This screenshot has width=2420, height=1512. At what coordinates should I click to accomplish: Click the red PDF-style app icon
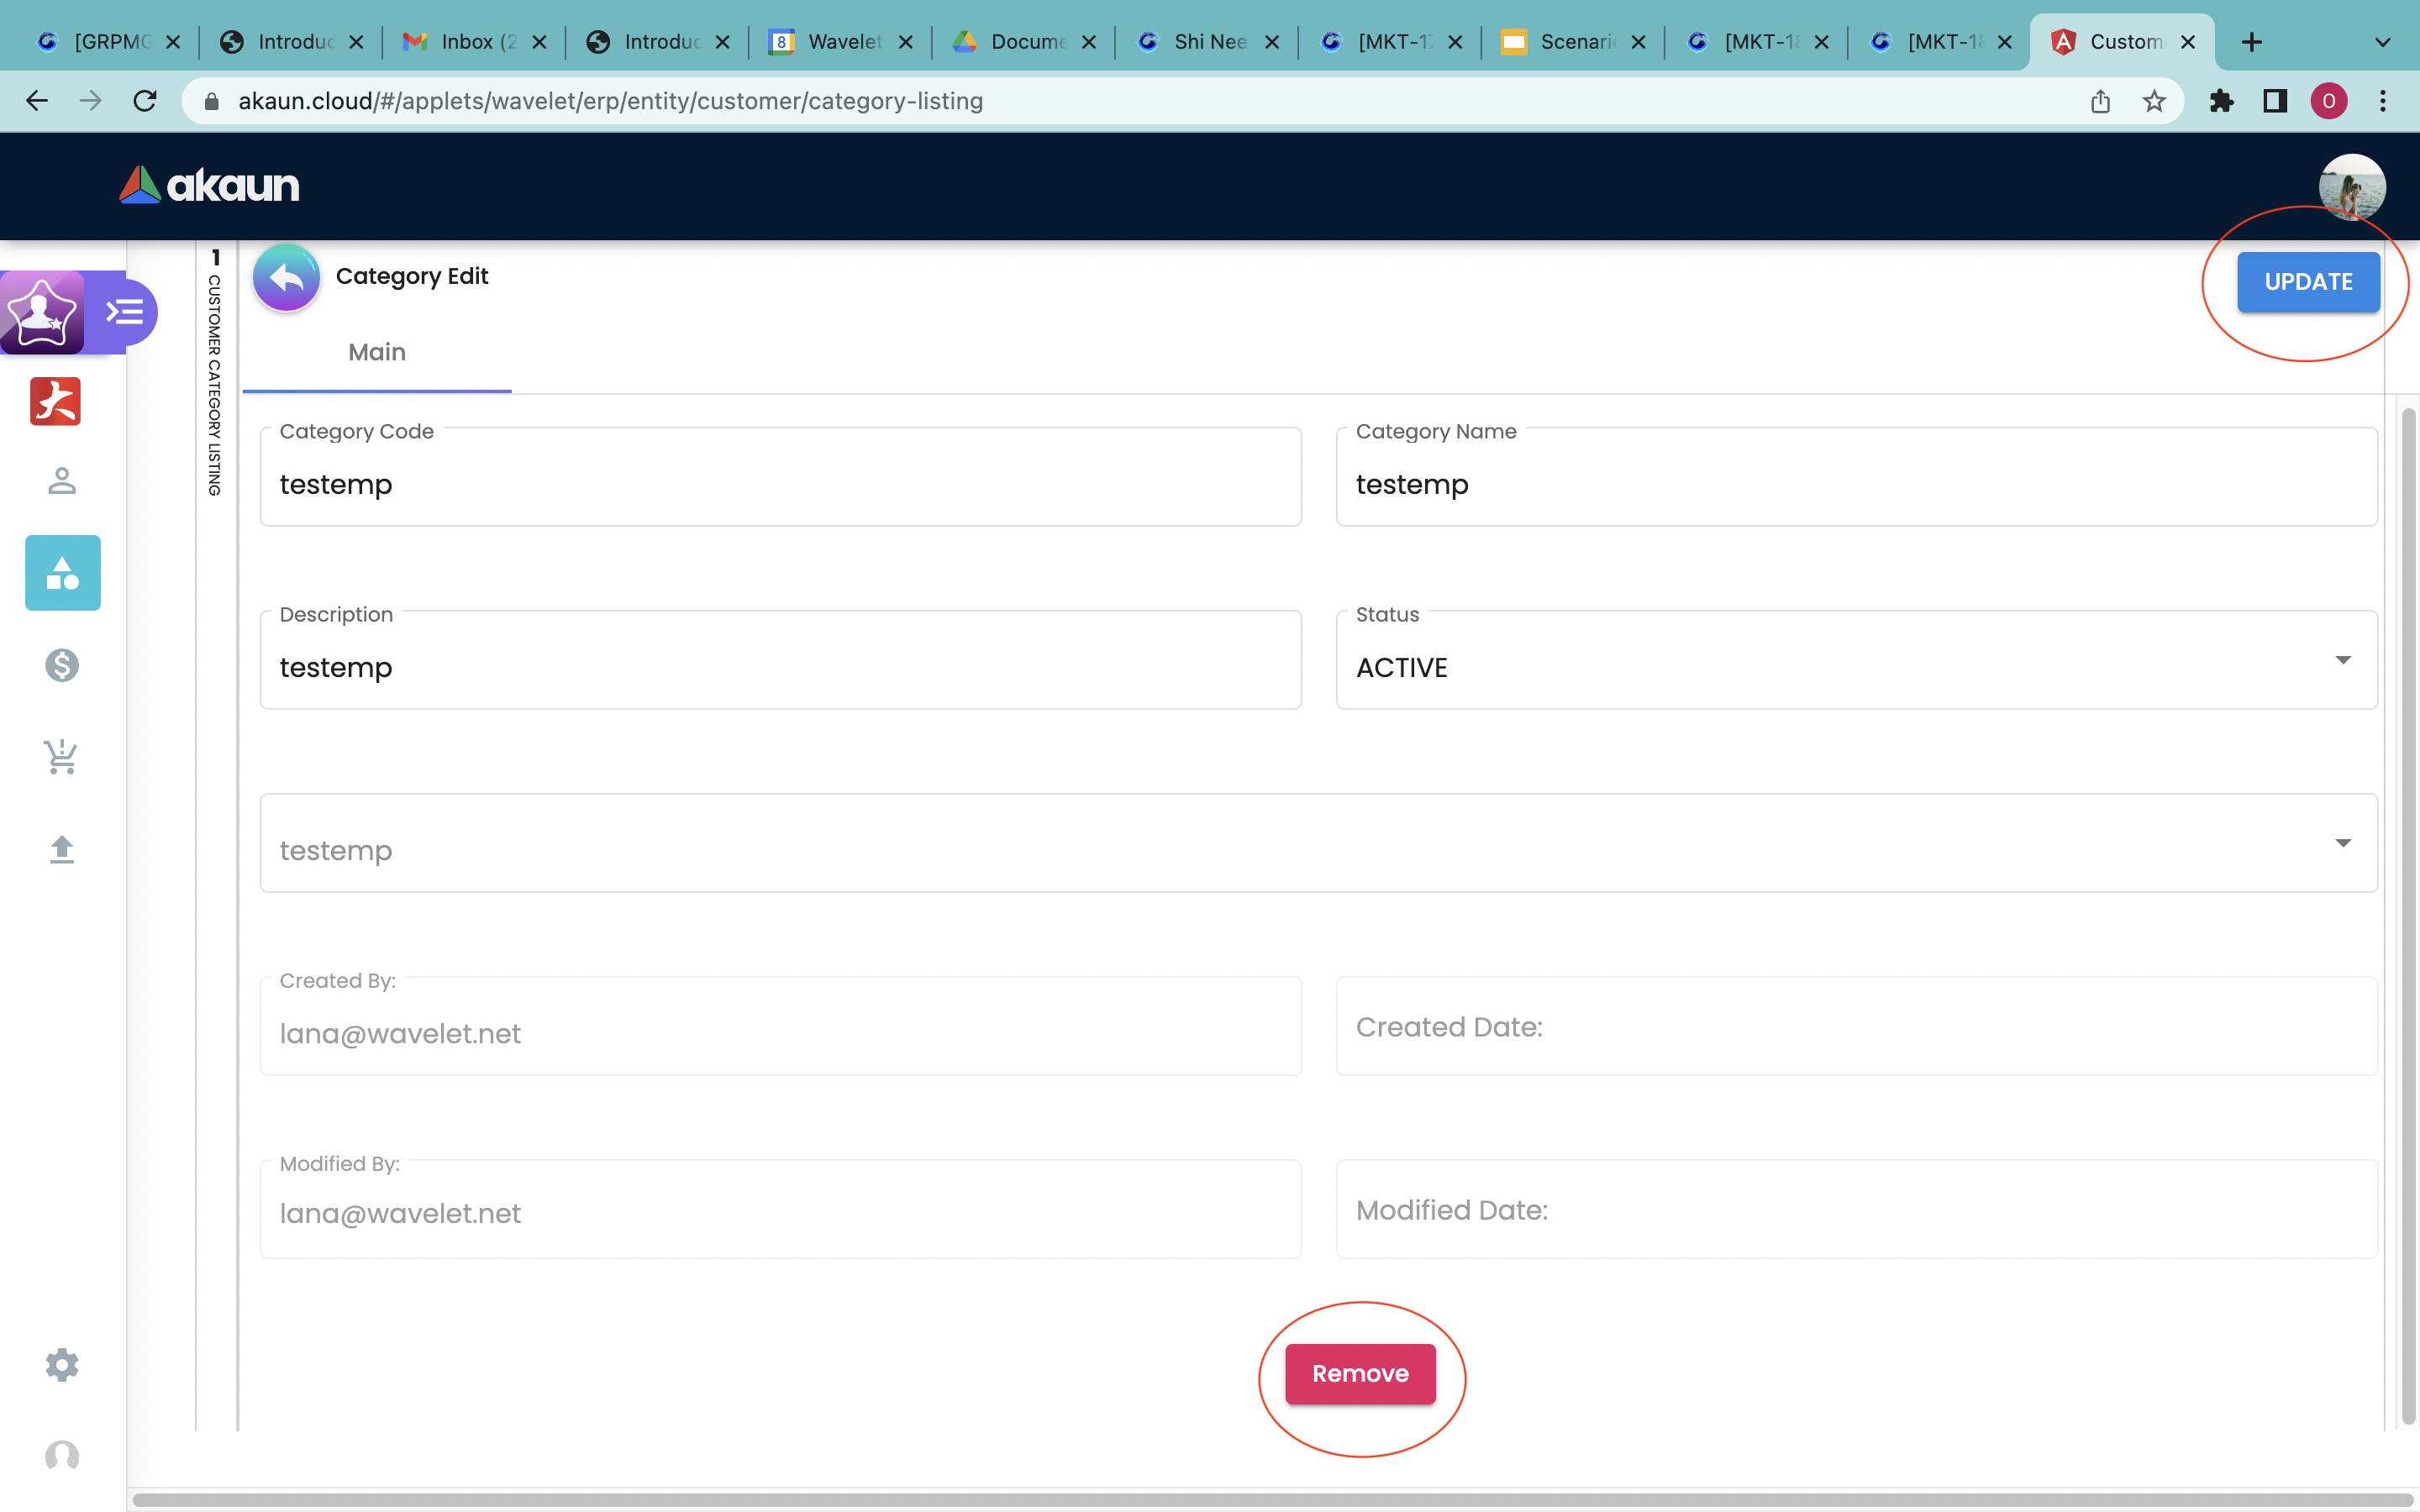(55, 401)
